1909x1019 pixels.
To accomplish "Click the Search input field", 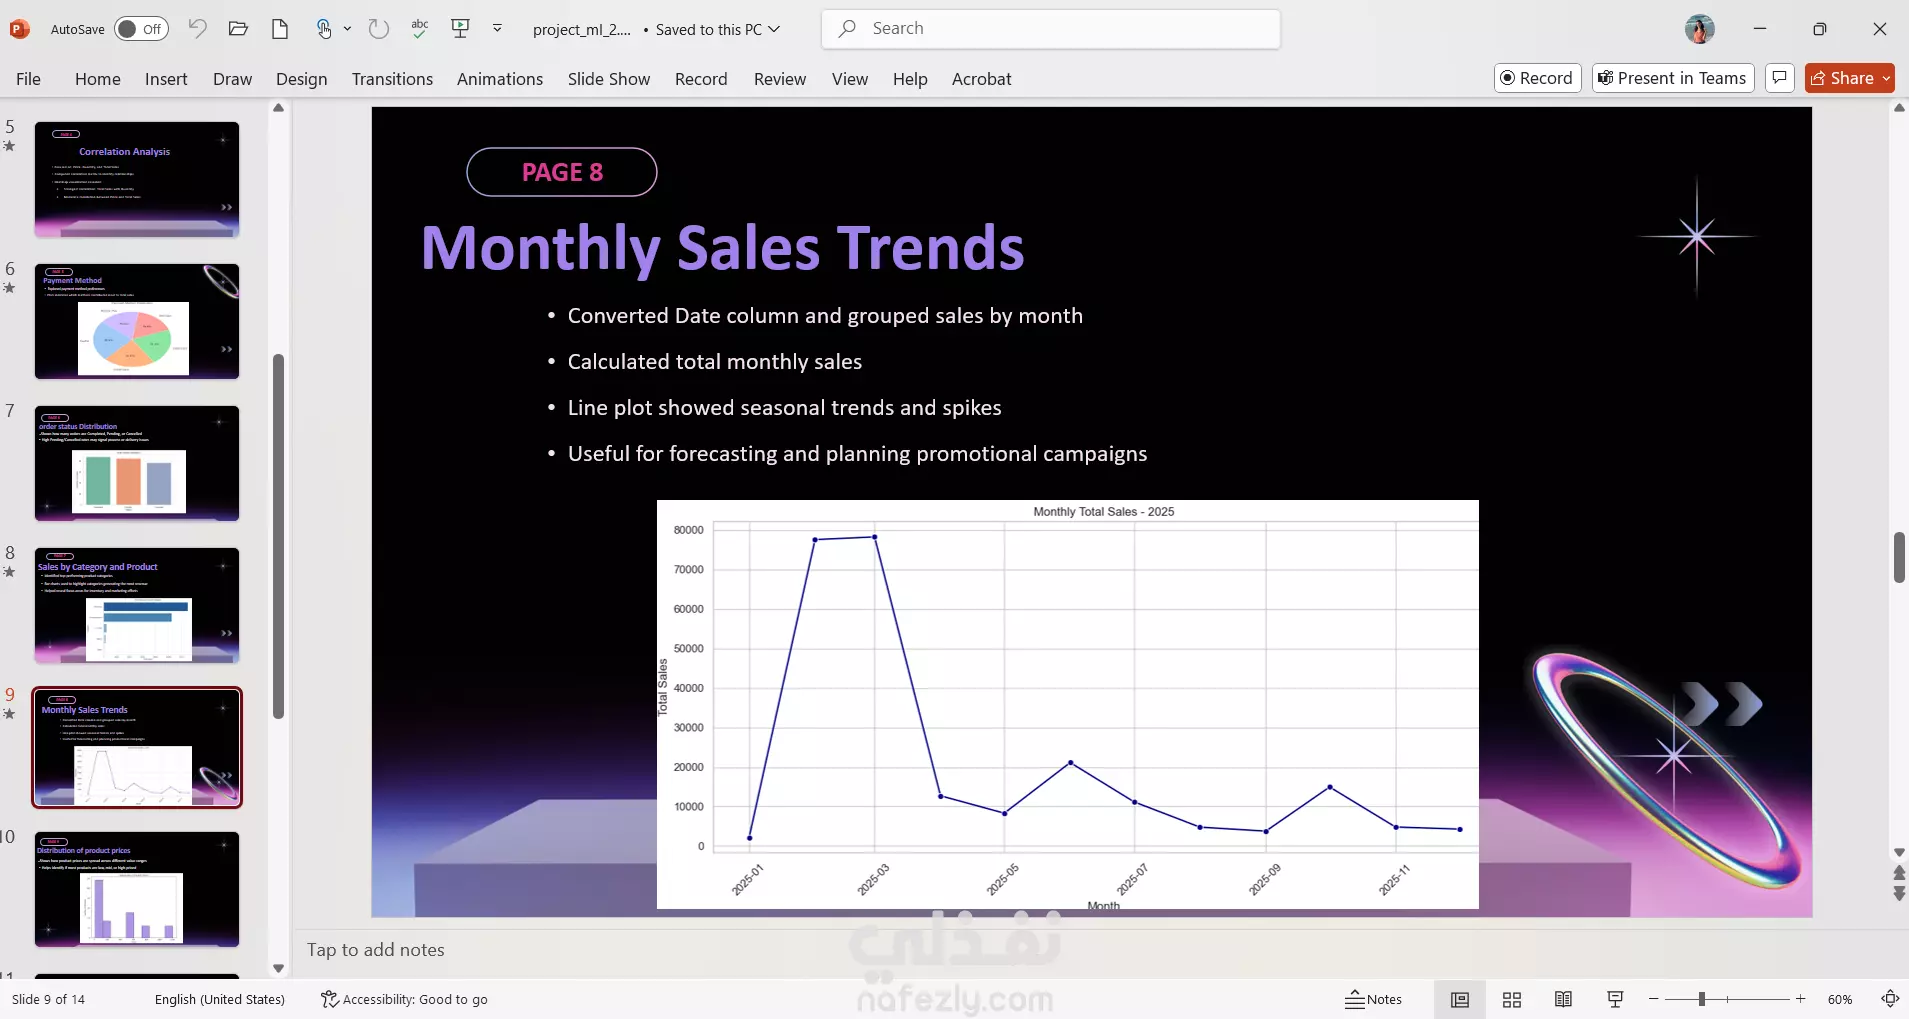I will [1051, 29].
